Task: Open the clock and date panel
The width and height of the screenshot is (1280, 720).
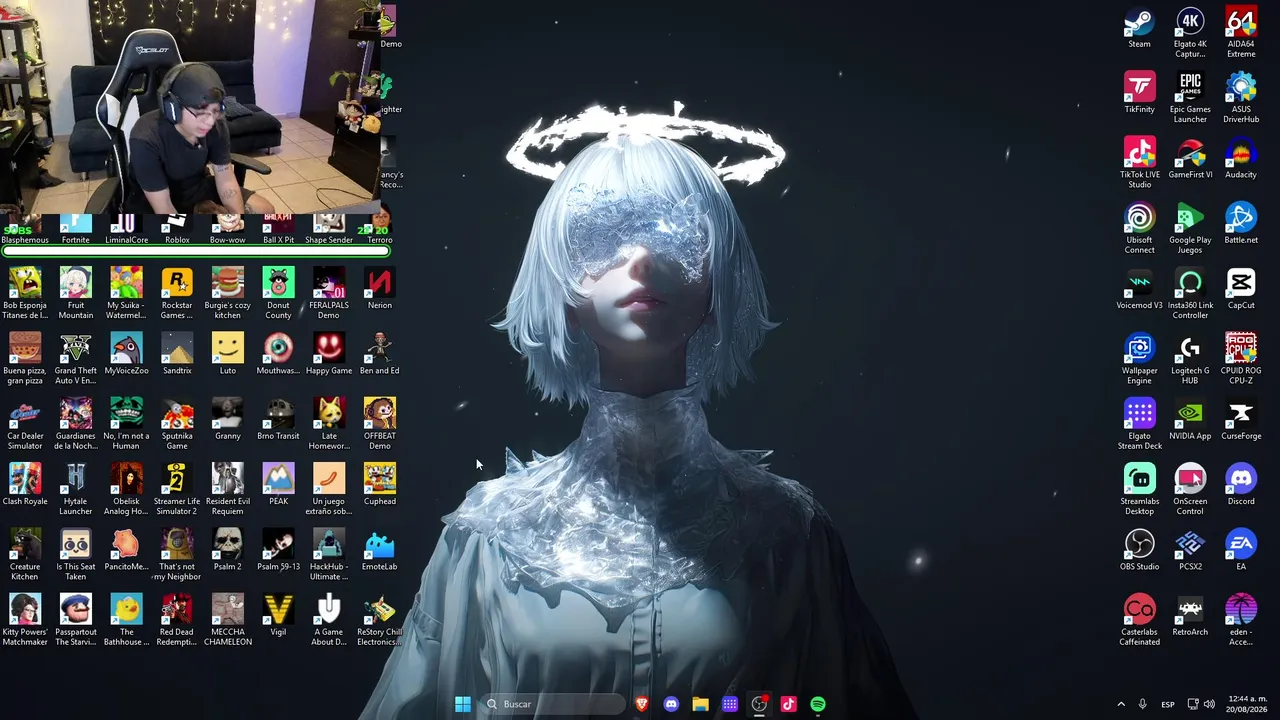Action: click(1247, 704)
